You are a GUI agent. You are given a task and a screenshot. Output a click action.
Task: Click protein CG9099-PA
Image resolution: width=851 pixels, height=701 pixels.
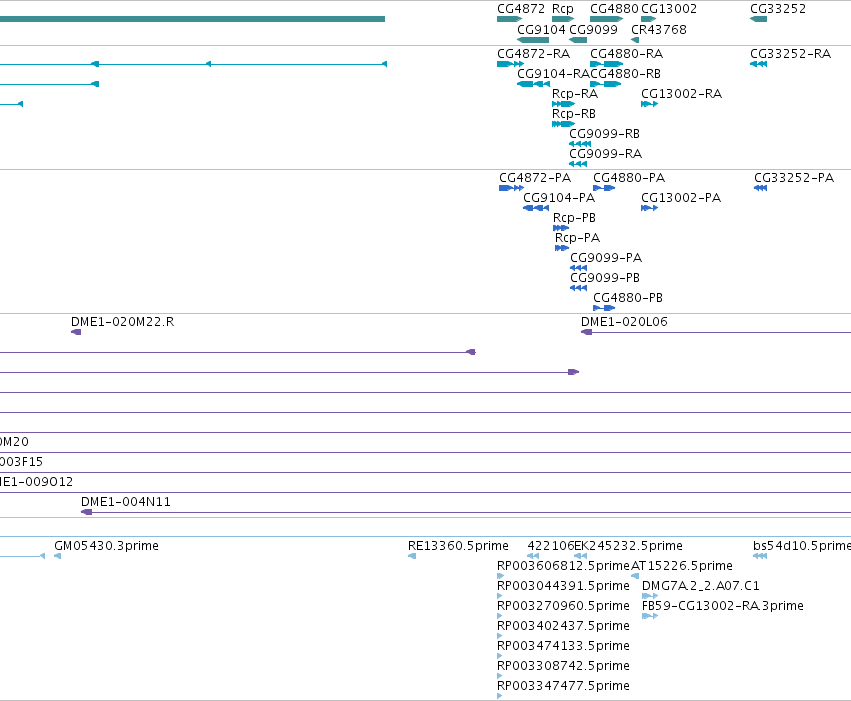606,258
